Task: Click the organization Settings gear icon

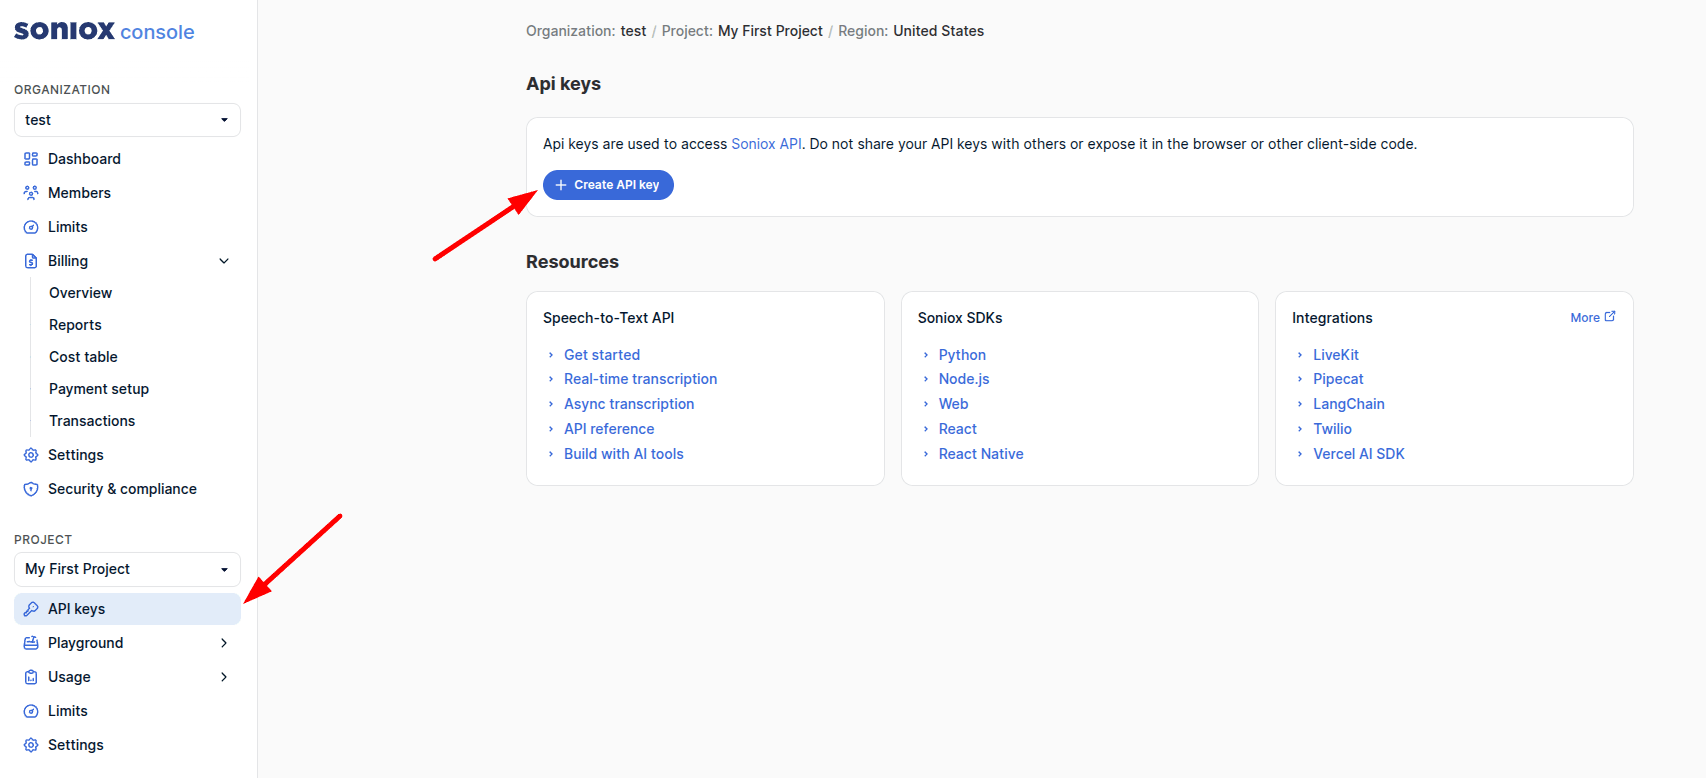Action: point(31,455)
